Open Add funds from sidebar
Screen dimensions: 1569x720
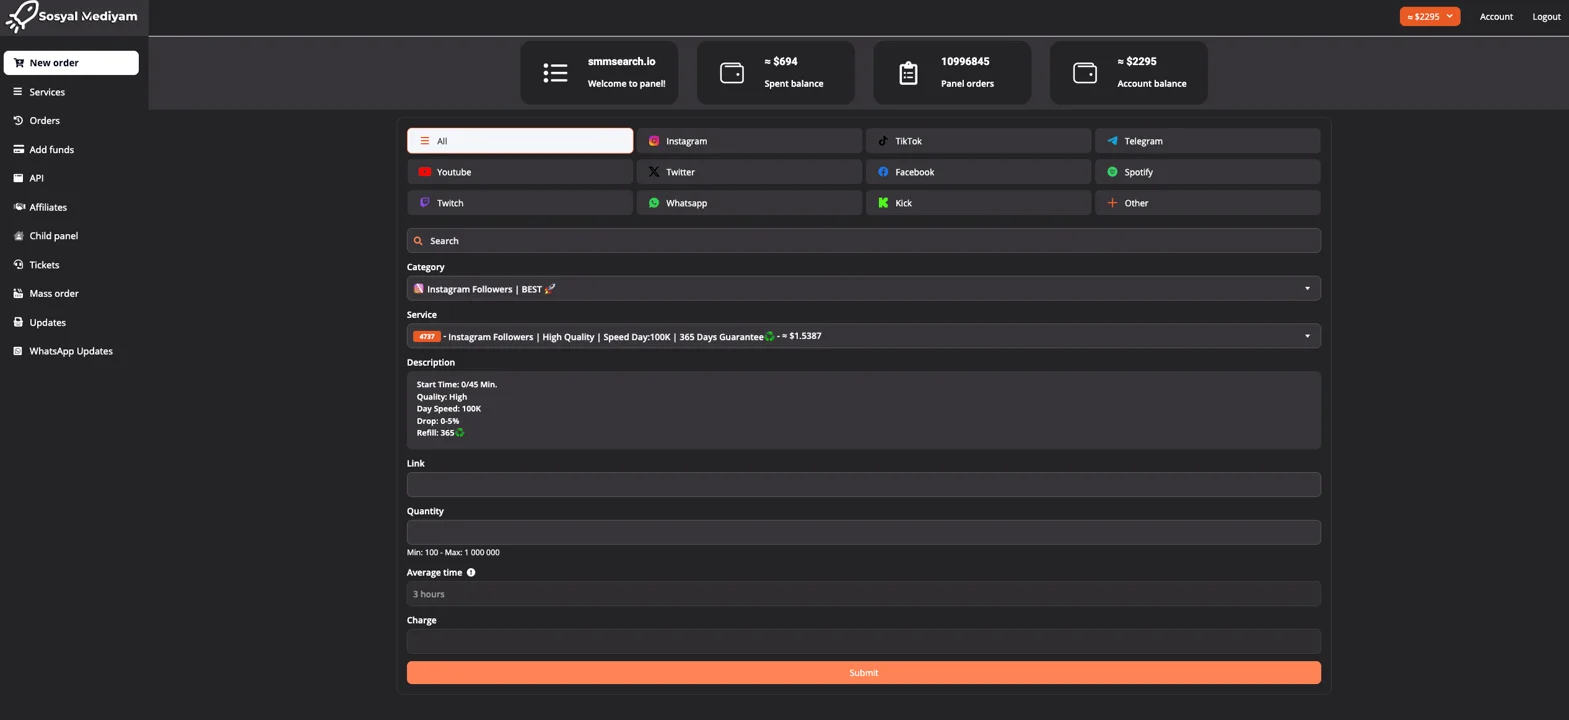click(51, 150)
